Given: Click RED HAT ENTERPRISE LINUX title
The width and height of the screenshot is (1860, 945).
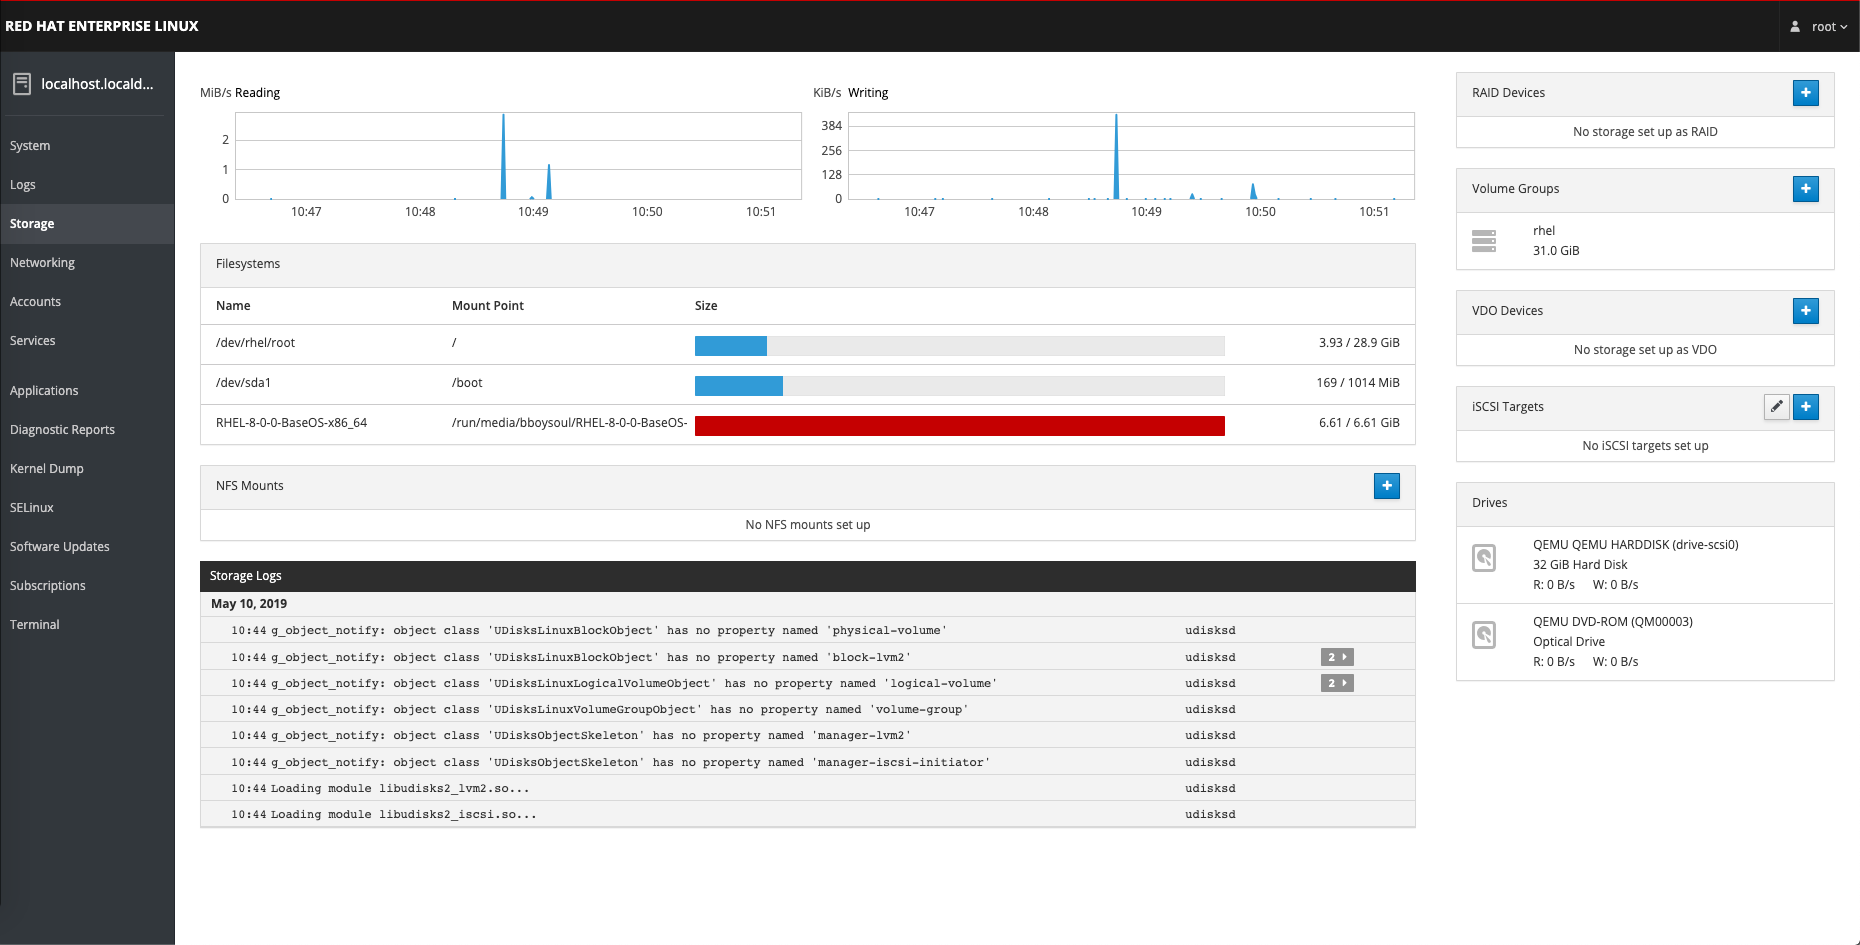Looking at the screenshot, I should (x=102, y=26).
